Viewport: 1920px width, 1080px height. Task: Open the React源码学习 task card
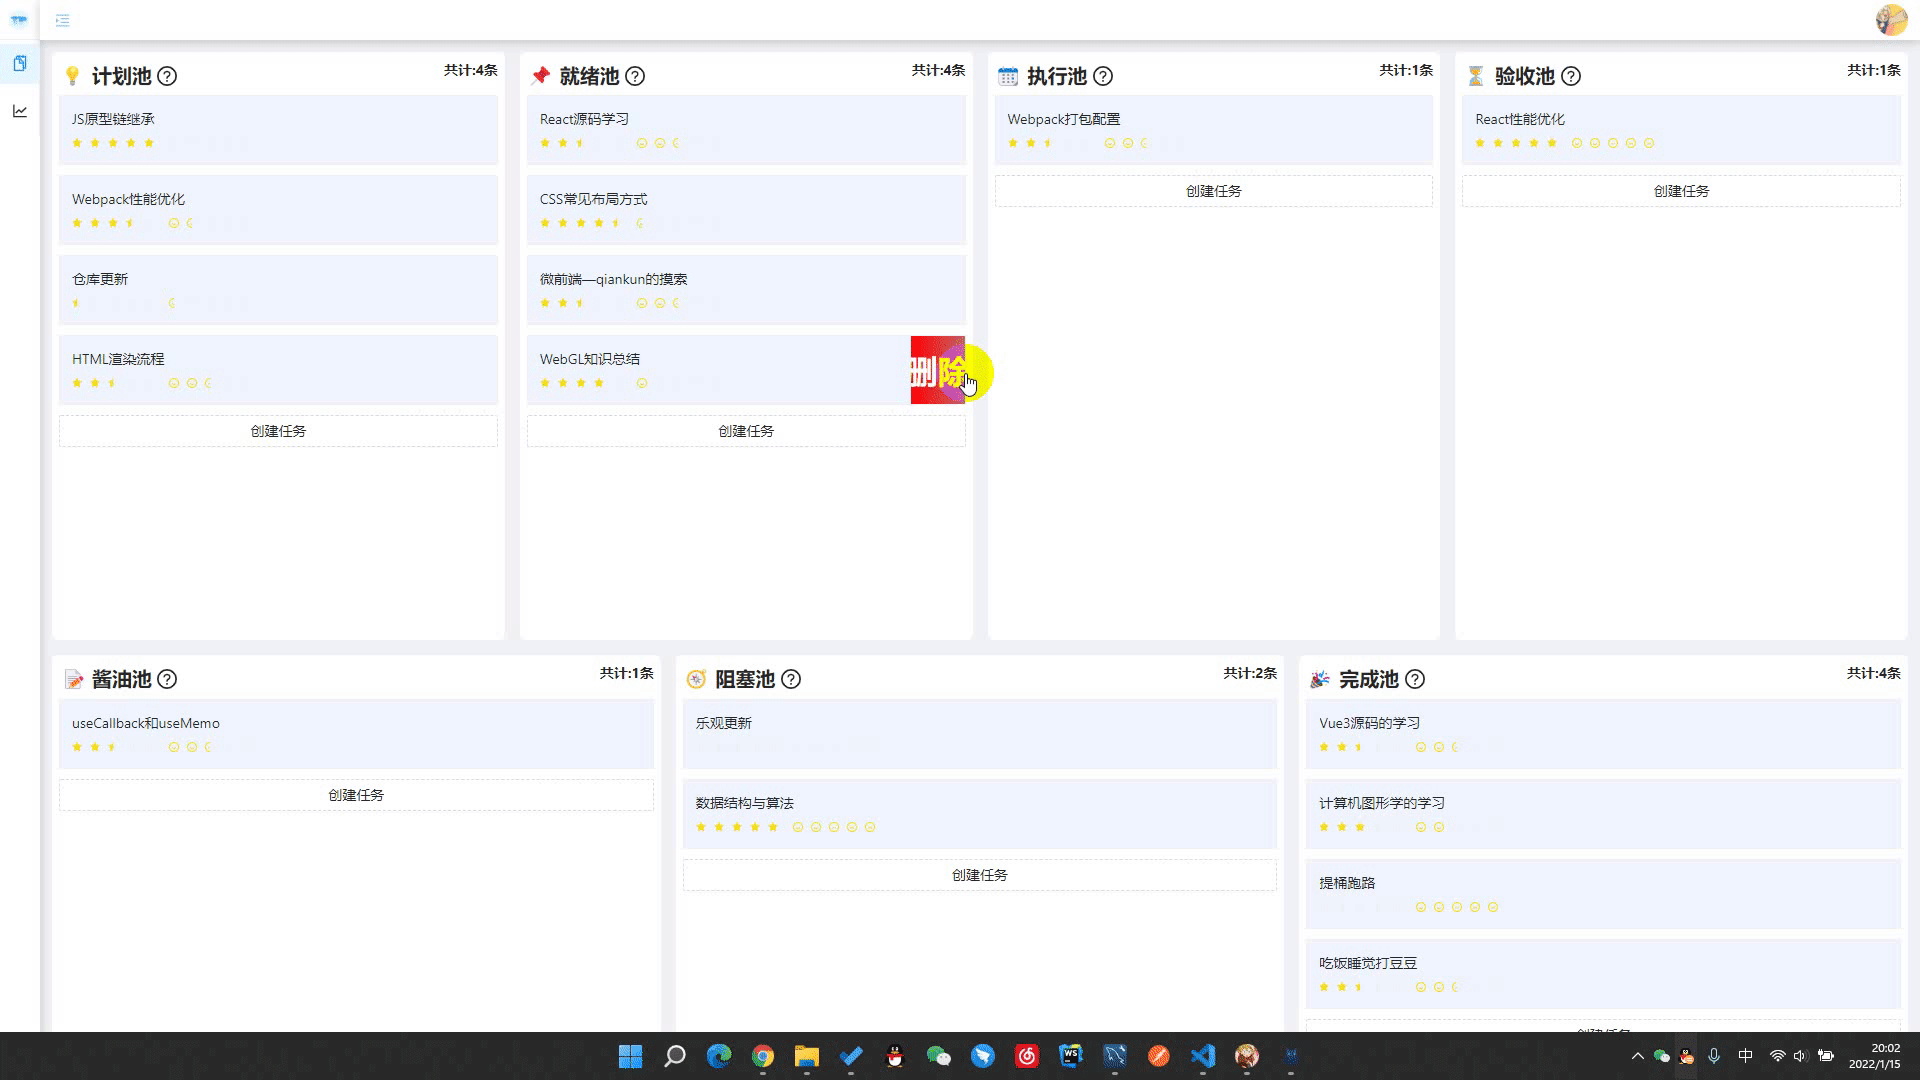pyautogui.click(x=746, y=129)
